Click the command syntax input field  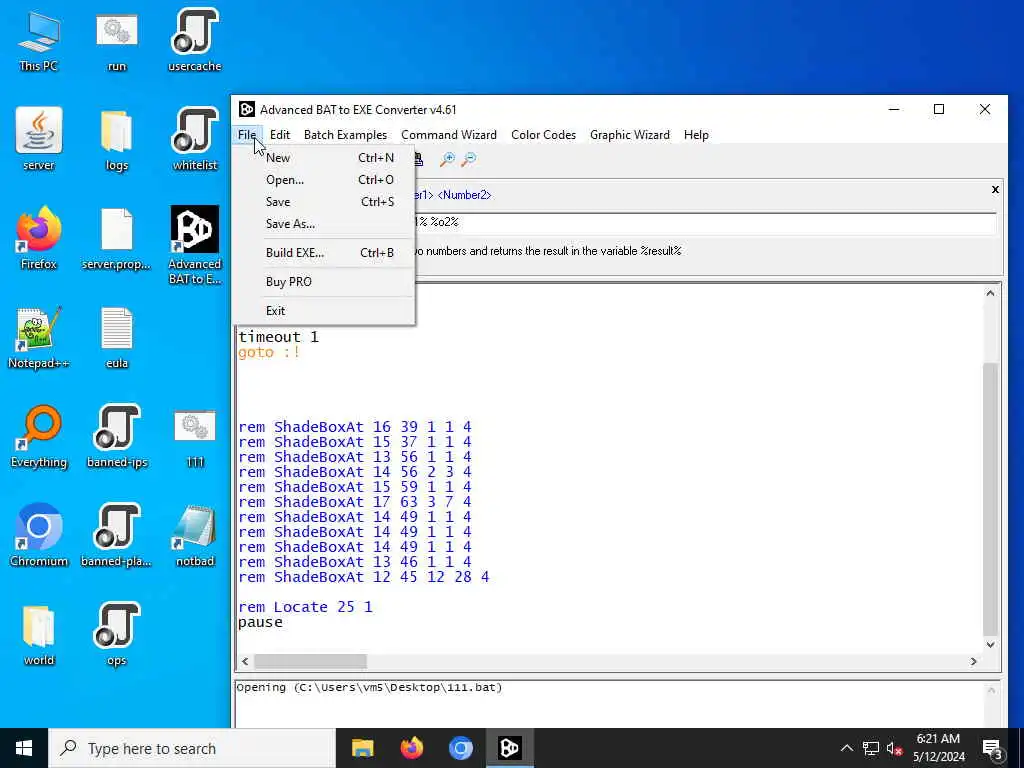[x=705, y=223]
